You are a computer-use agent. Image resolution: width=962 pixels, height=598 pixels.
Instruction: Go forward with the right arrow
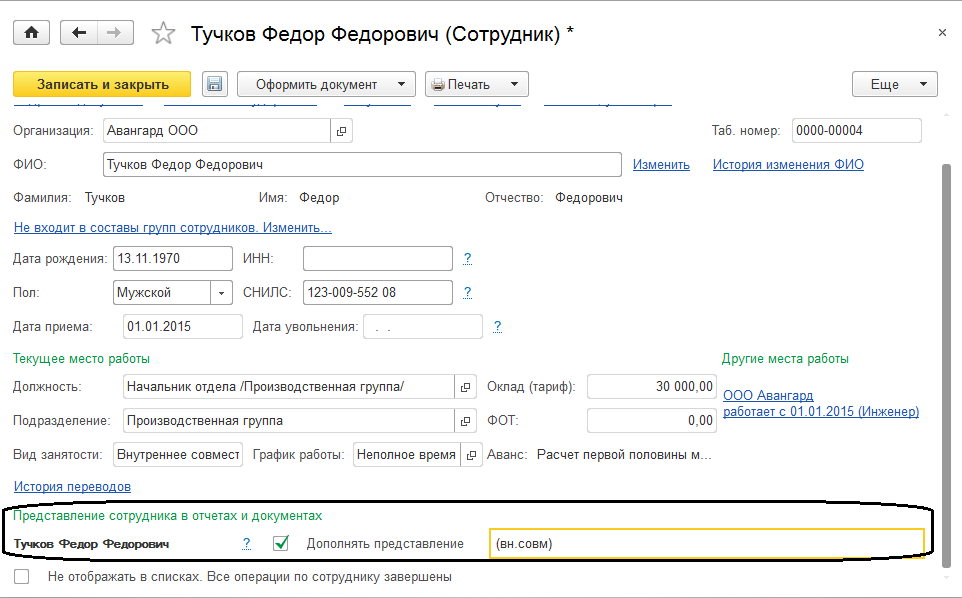(x=114, y=33)
